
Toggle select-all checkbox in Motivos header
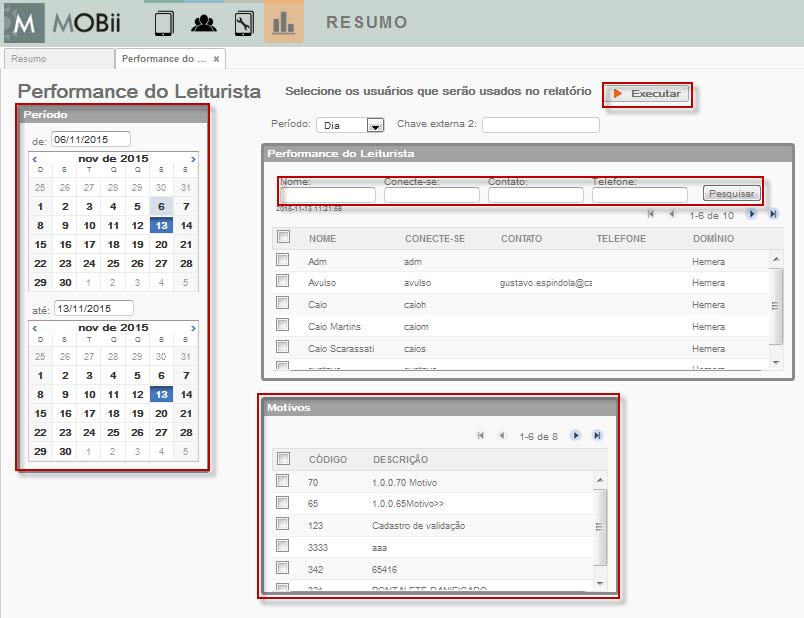[x=283, y=458]
